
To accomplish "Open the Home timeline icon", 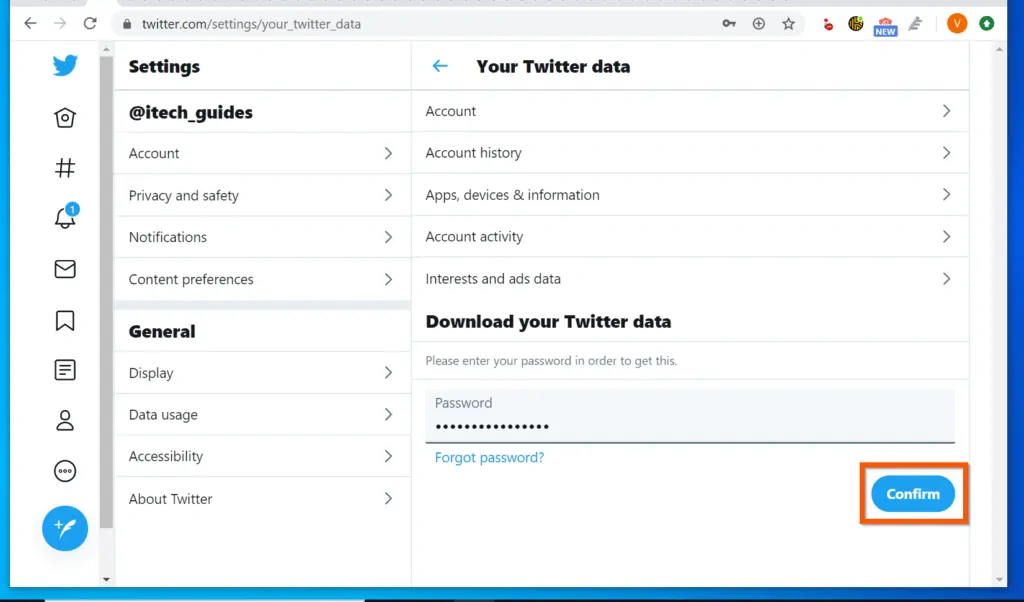I will click(x=65, y=117).
